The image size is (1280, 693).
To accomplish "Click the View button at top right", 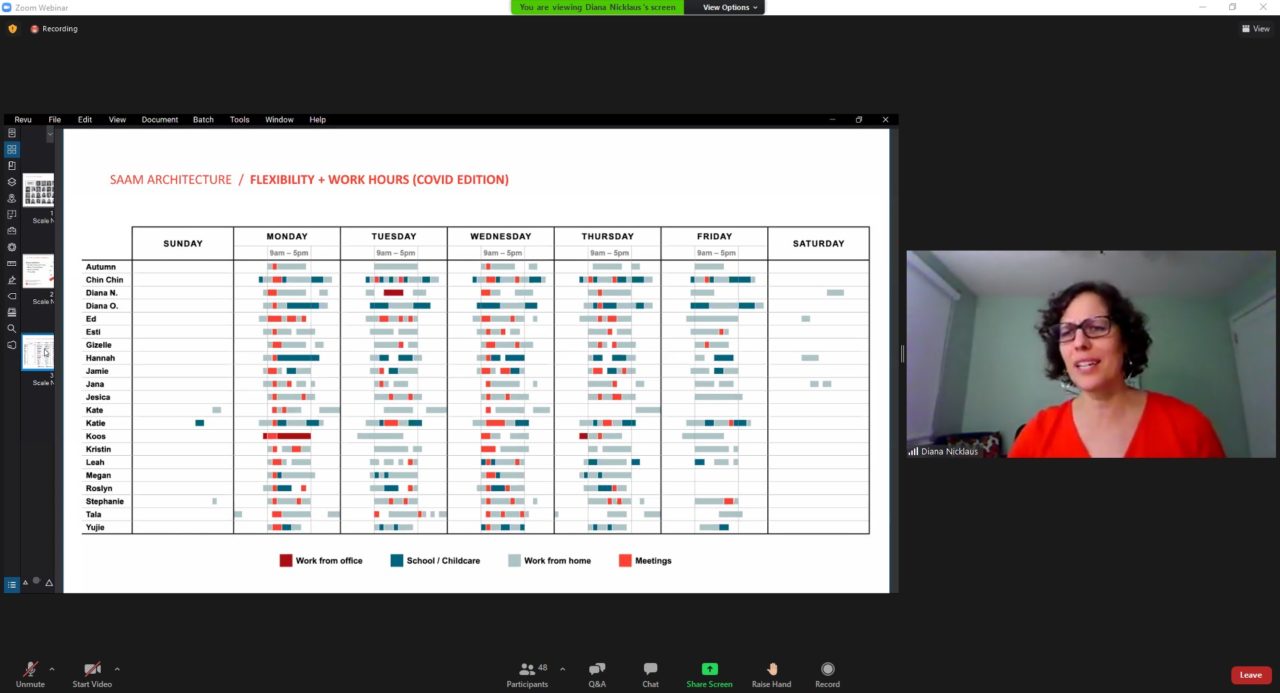I will (1255, 29).
